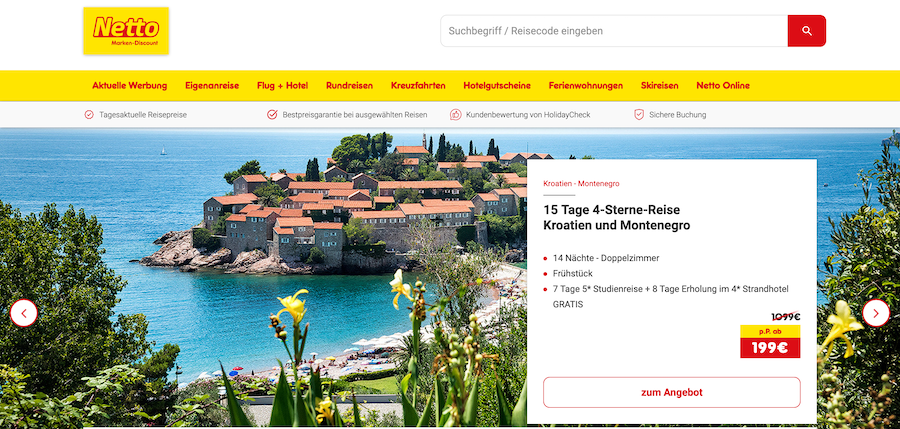Viewport: 900px width, 429px height.
Task: Click thumbs-up icon for HolidayCheck rating
Action: click(456, 115)
